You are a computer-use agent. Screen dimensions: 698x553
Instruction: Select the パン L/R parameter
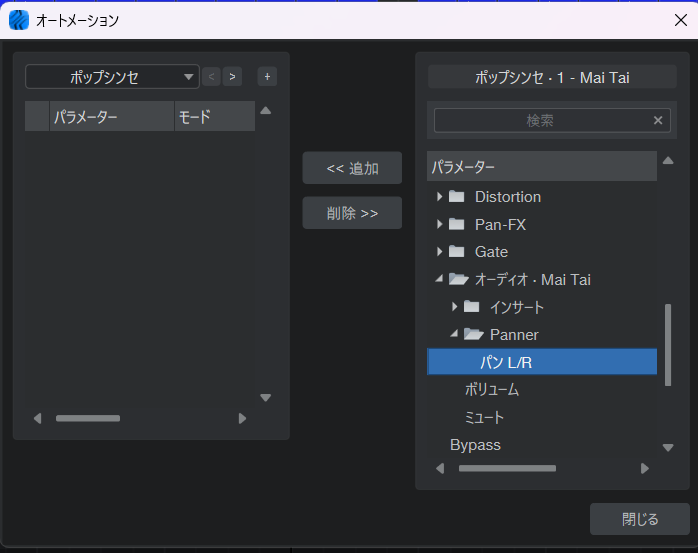(542, 362)
